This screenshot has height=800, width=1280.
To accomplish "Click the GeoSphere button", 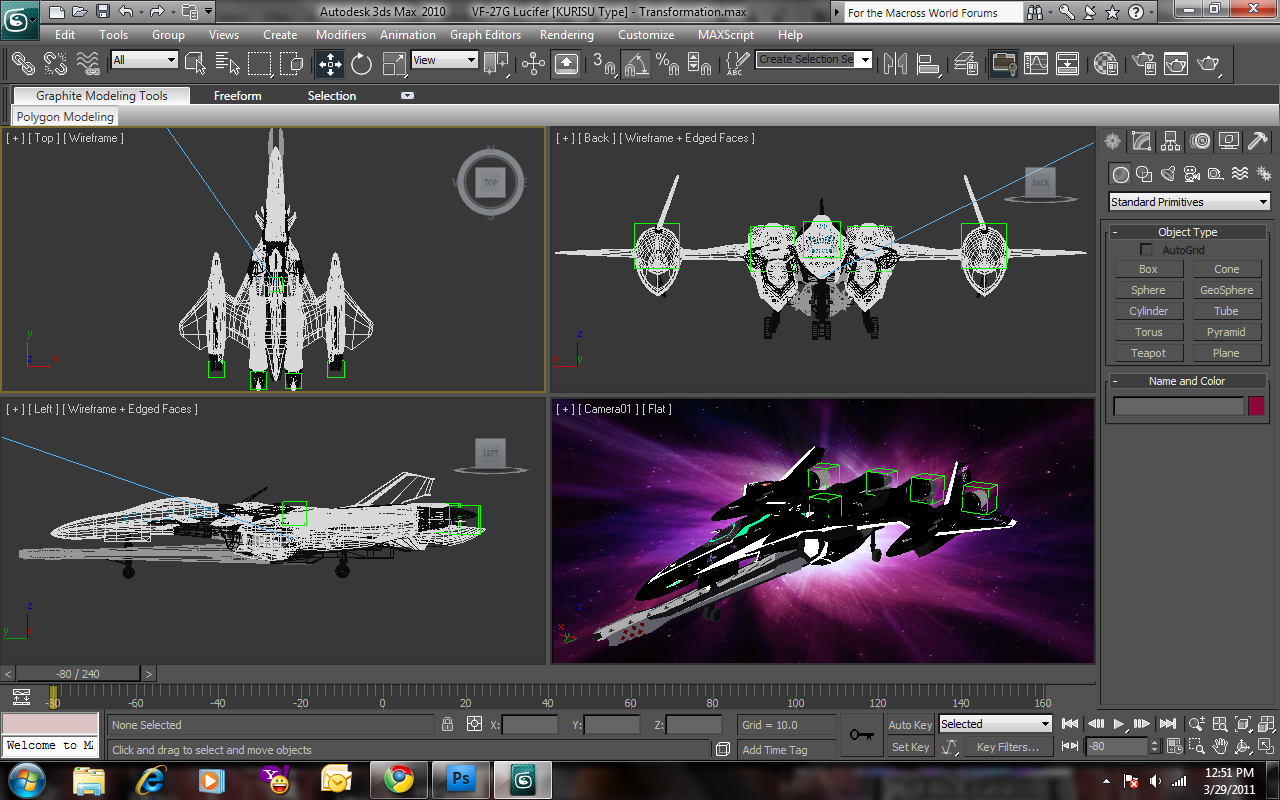I will click(1226, 290).
